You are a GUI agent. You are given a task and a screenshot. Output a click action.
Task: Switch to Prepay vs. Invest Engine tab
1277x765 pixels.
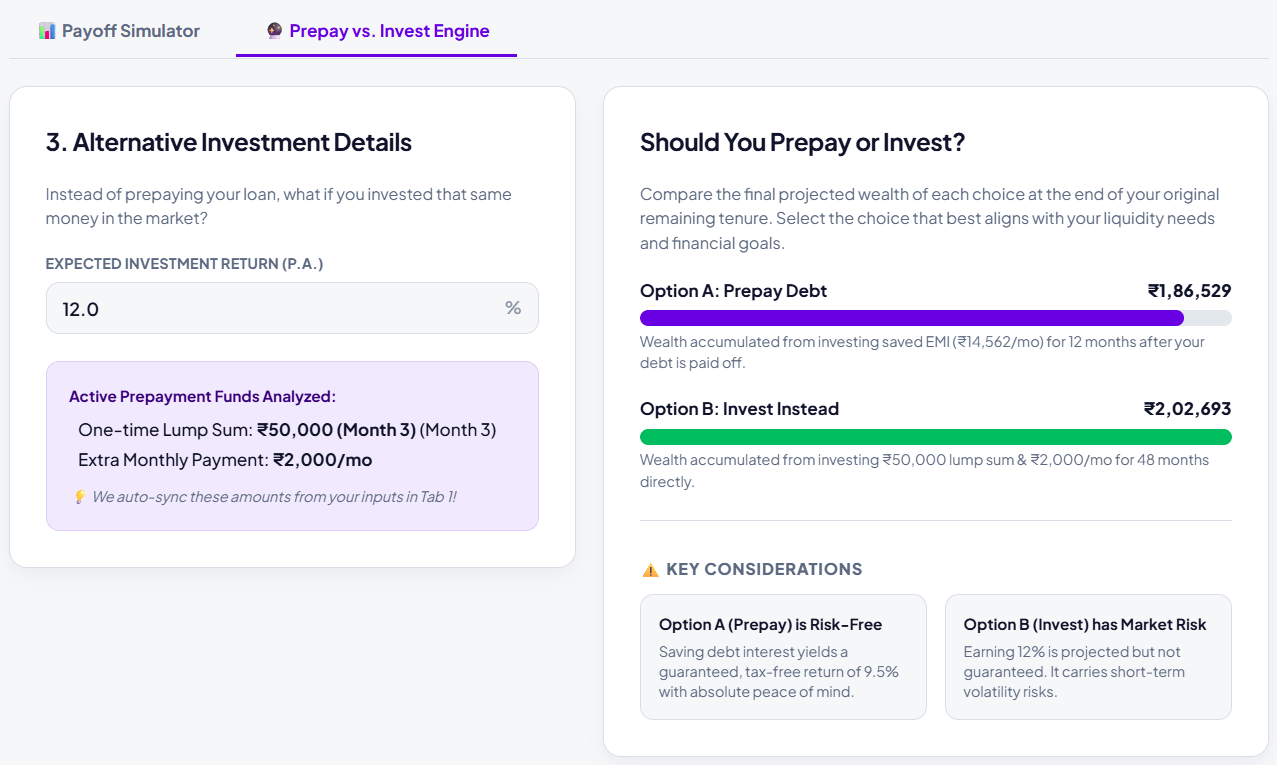(377, 31)
